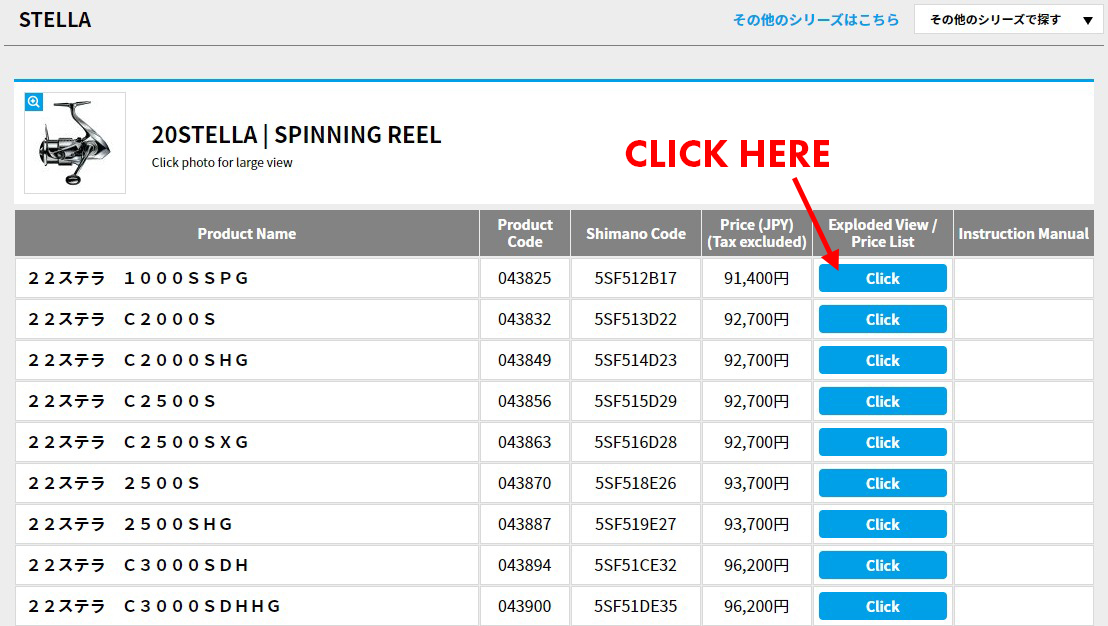The width and height of the screenshot is (1108, 626).
Task: Select product name ２２ステラ Ｃ３０００ＳＤＨ
Action: tap(138, 565)
